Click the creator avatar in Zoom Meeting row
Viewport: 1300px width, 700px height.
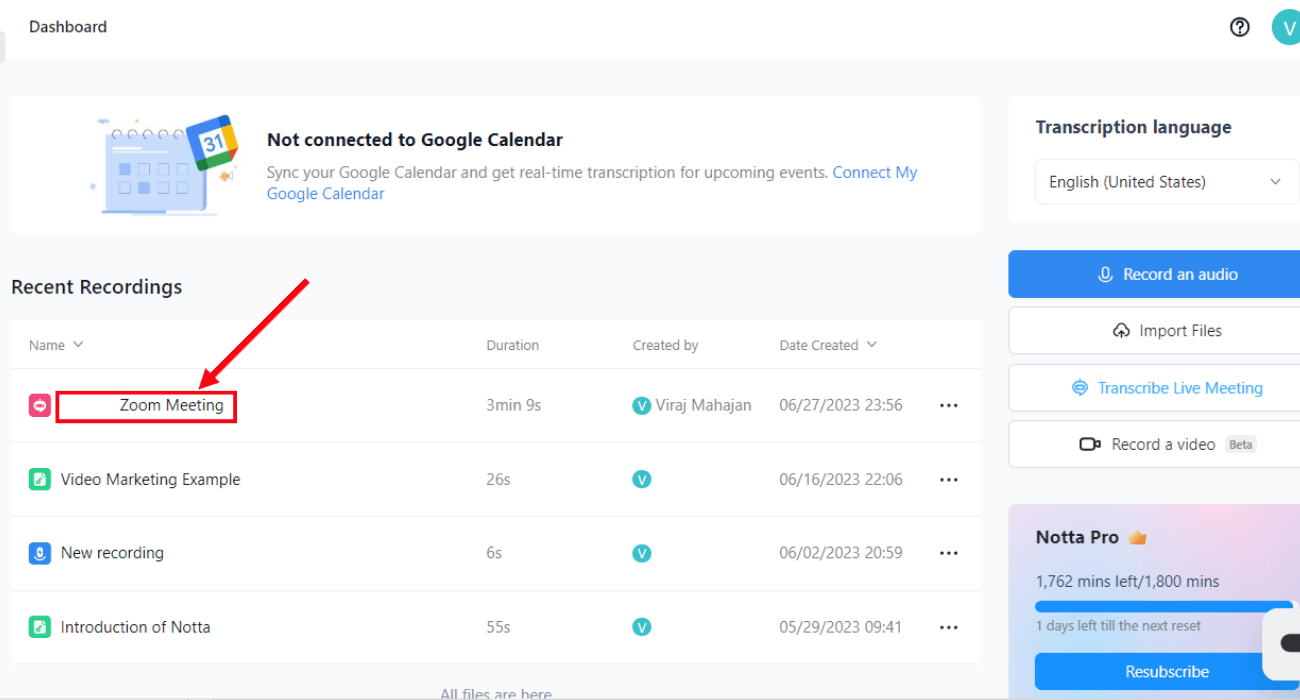(x=642, y=405)
